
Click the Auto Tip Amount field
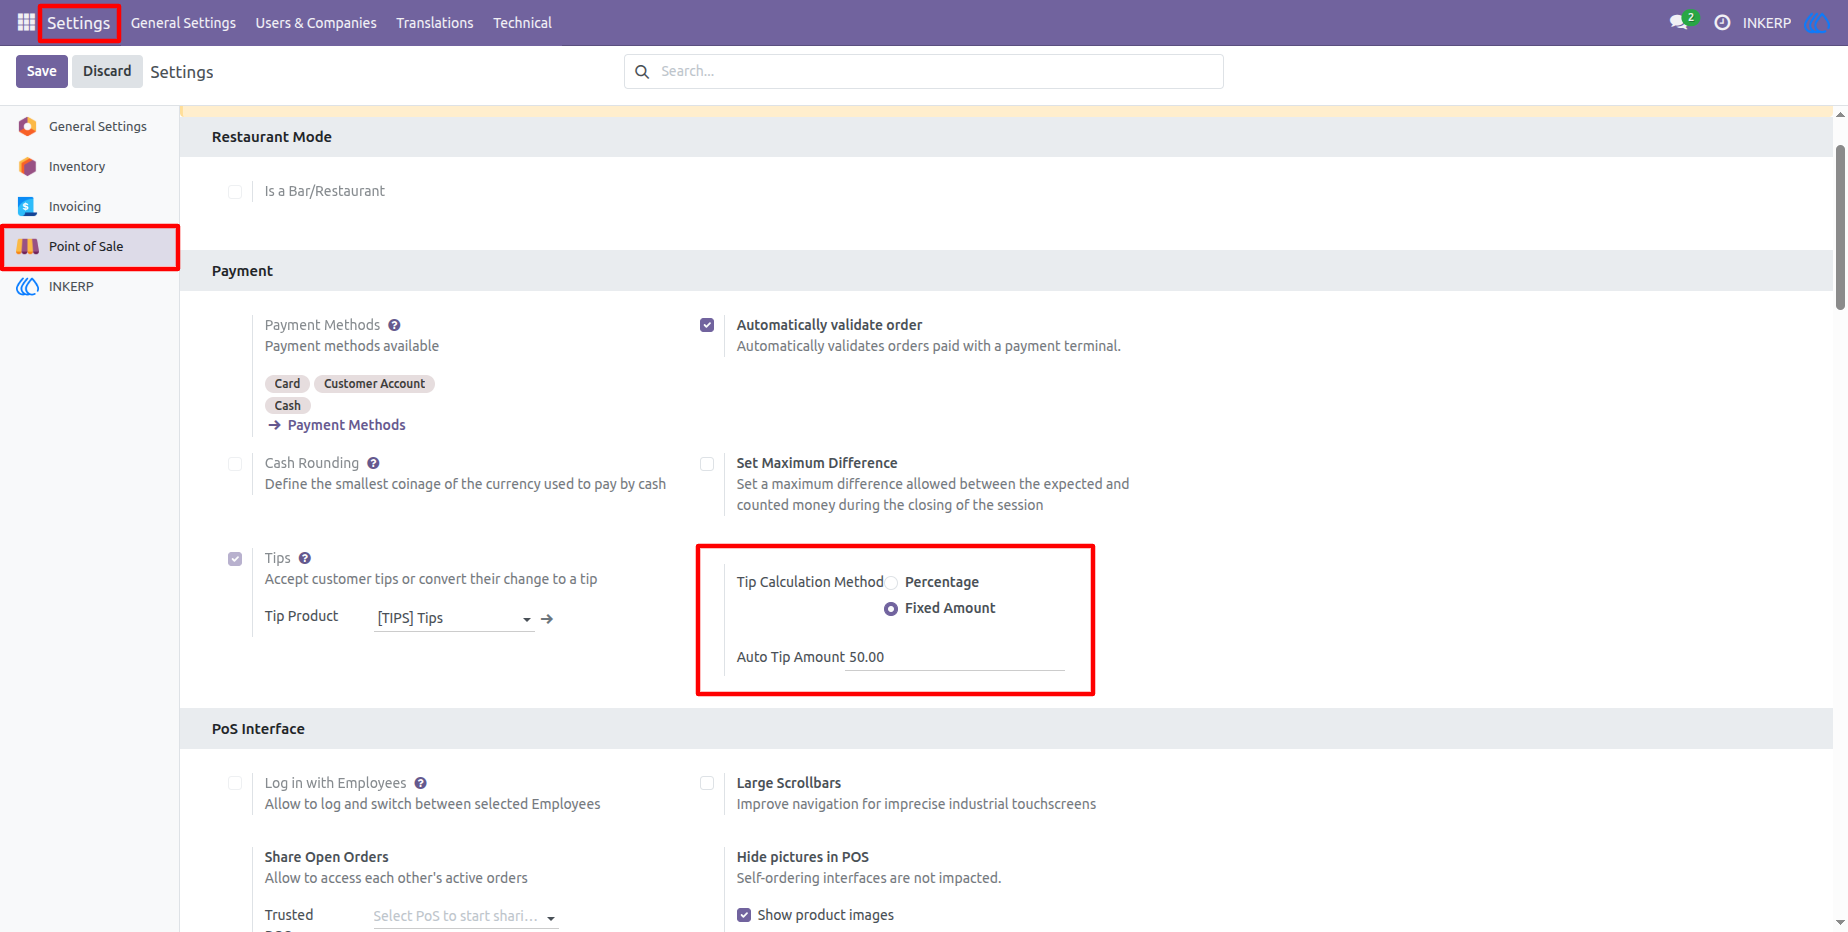tap(955, 657)
